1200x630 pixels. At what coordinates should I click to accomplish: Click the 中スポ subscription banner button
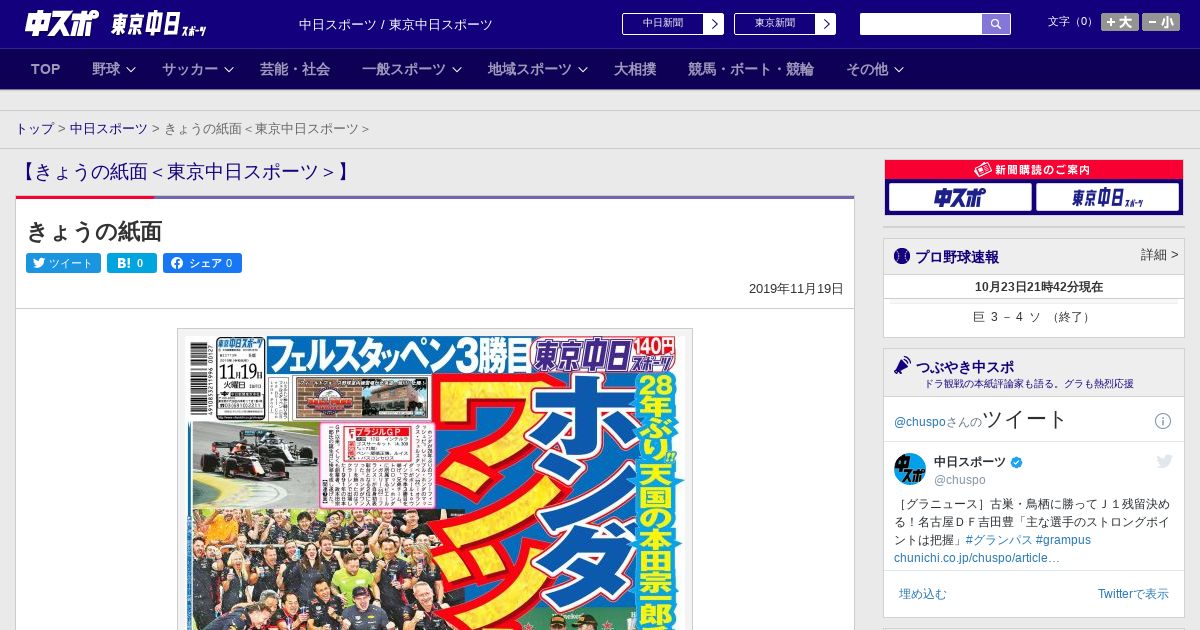click(960, 198)
